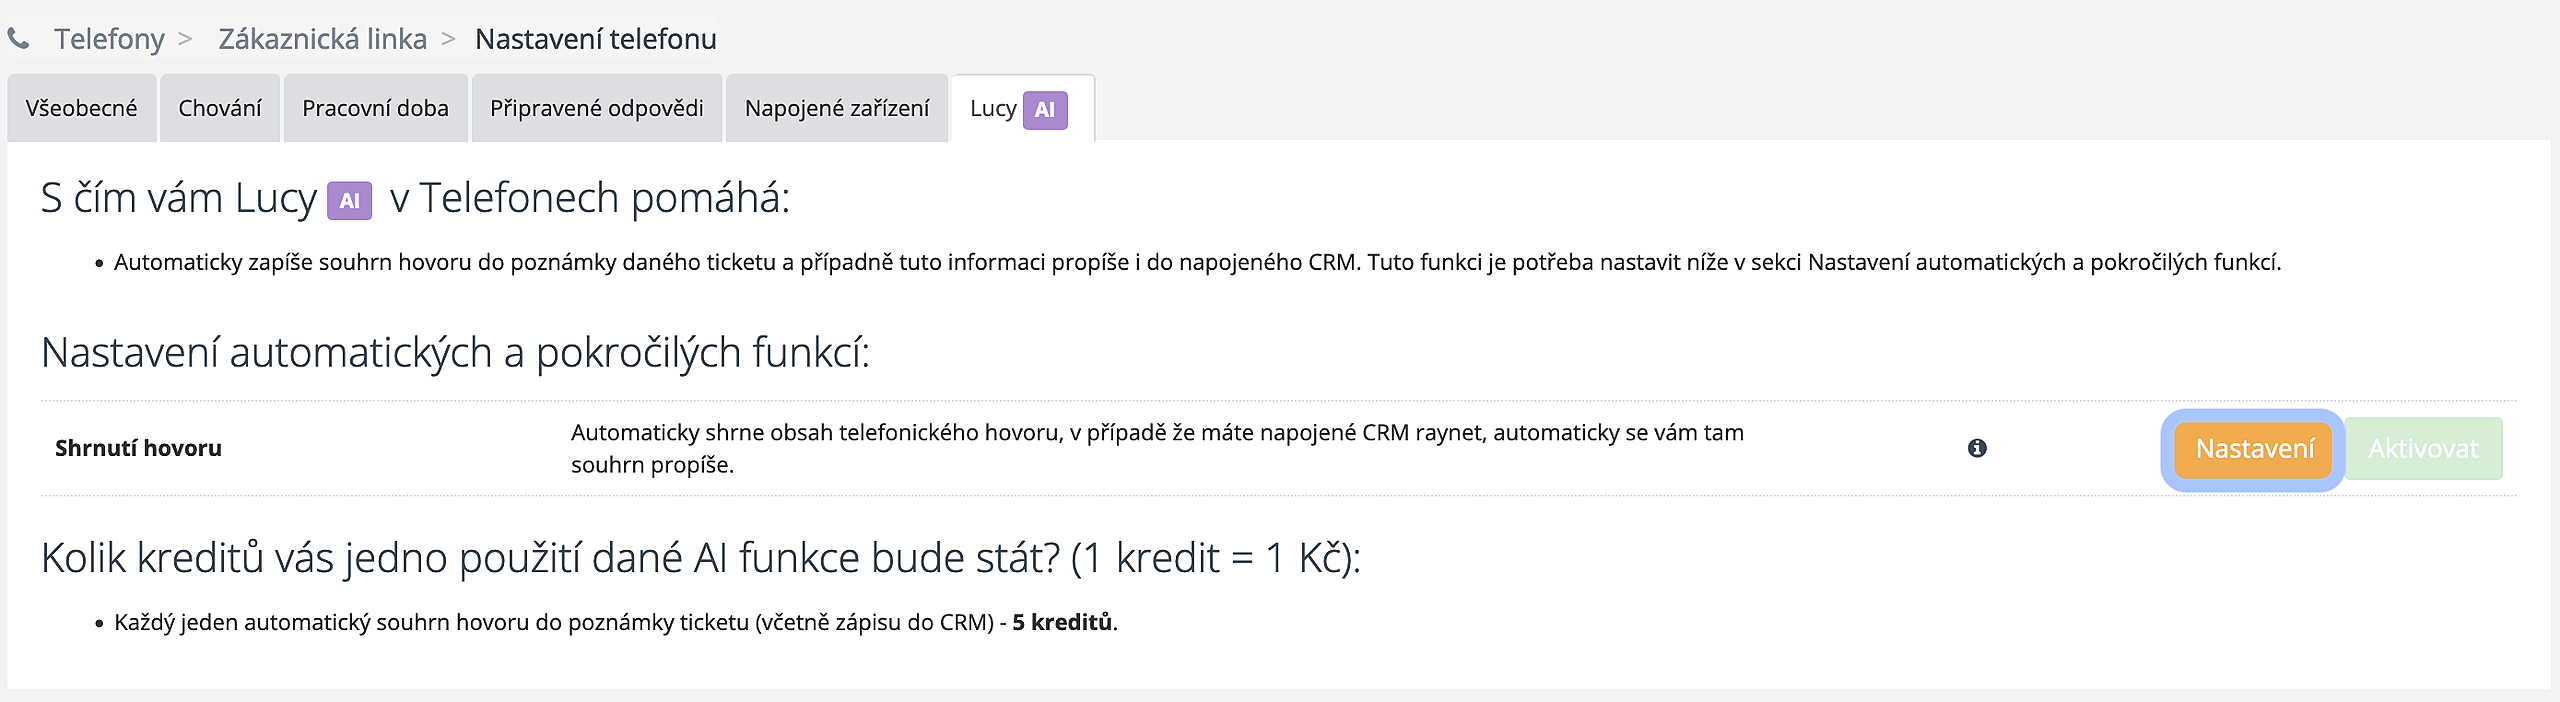Click the Shrnutí hovoru row label
This screenshot has width=2560, height=702.
click(138, 448)
